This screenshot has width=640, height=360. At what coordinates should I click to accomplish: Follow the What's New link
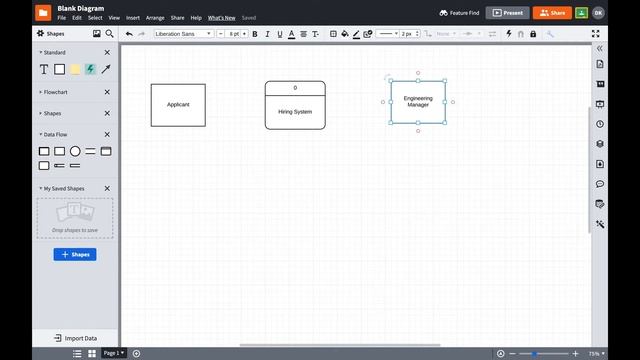pyautogui.click(x=222, y=18)
